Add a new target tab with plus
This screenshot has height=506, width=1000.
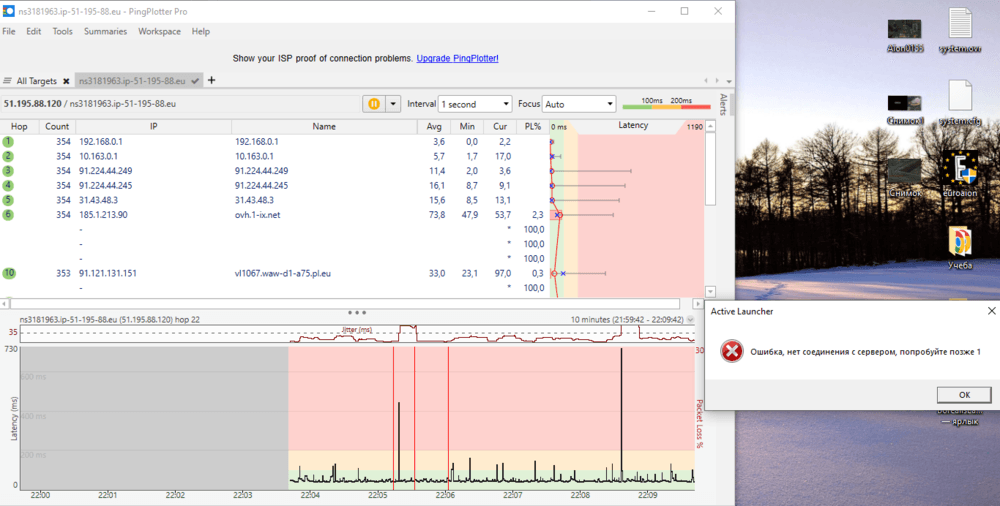point(212,80)
